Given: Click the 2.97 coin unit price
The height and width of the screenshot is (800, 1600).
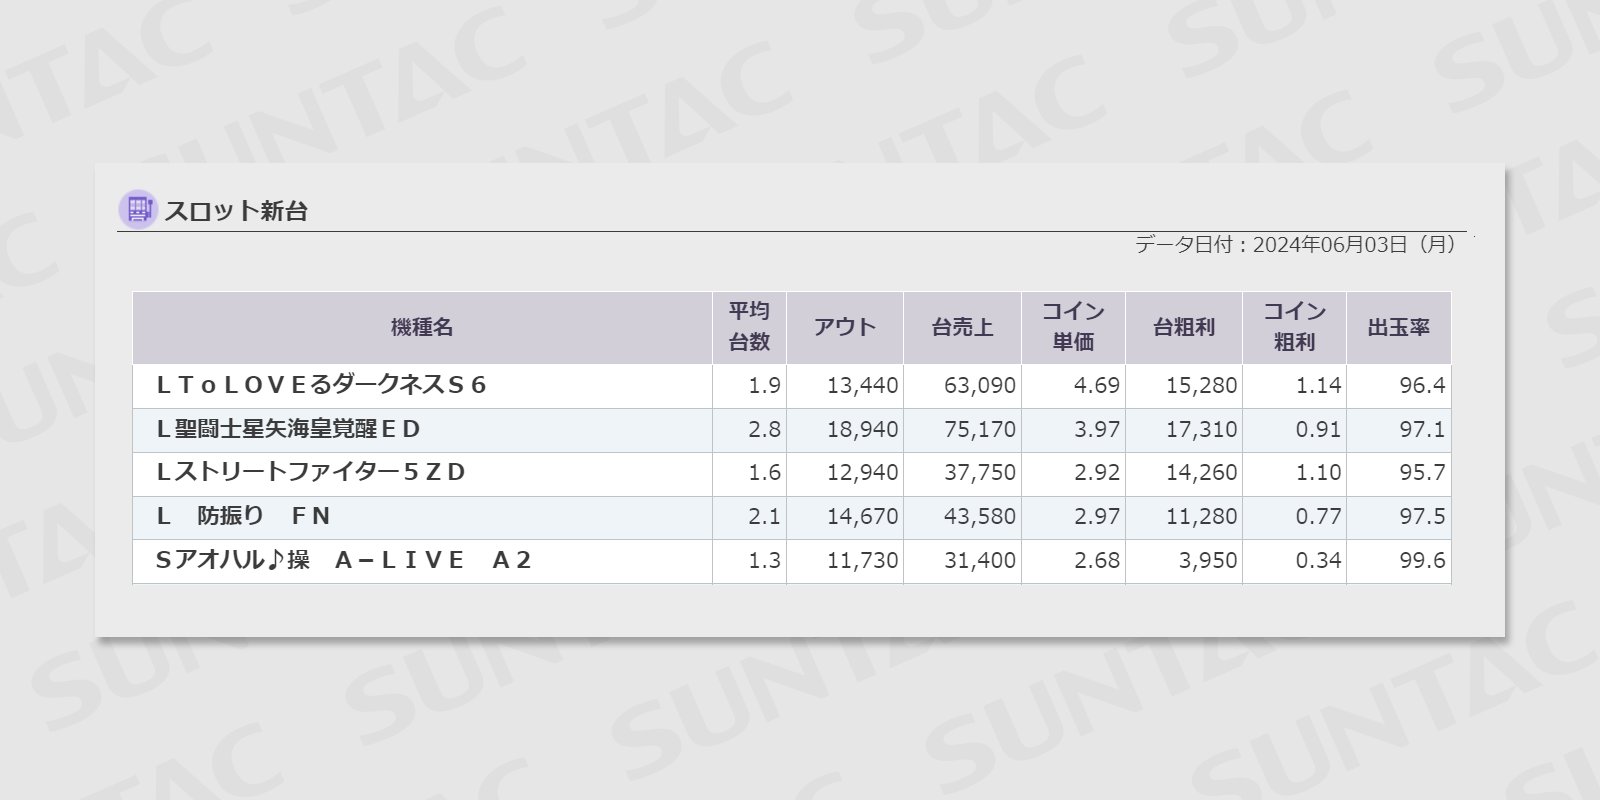Looking at the screenshot, I should point(1096,517).
